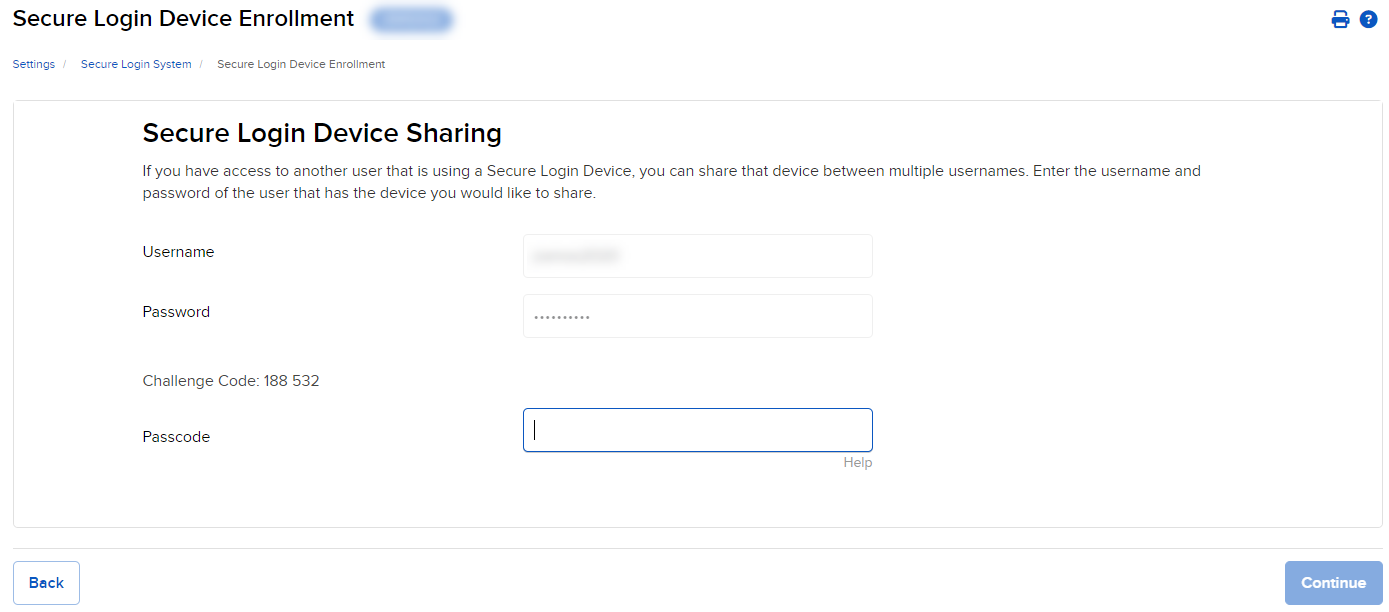Click the Secure Login Device Enrollment page title
1389x612 pixels.
(x=183, y=18)
